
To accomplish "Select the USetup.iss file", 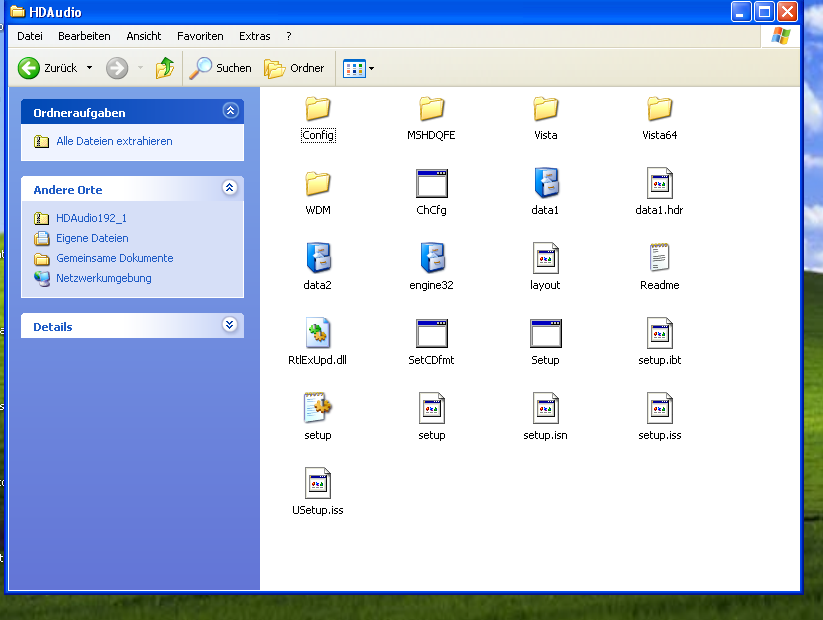I will [x=318, y=492].
